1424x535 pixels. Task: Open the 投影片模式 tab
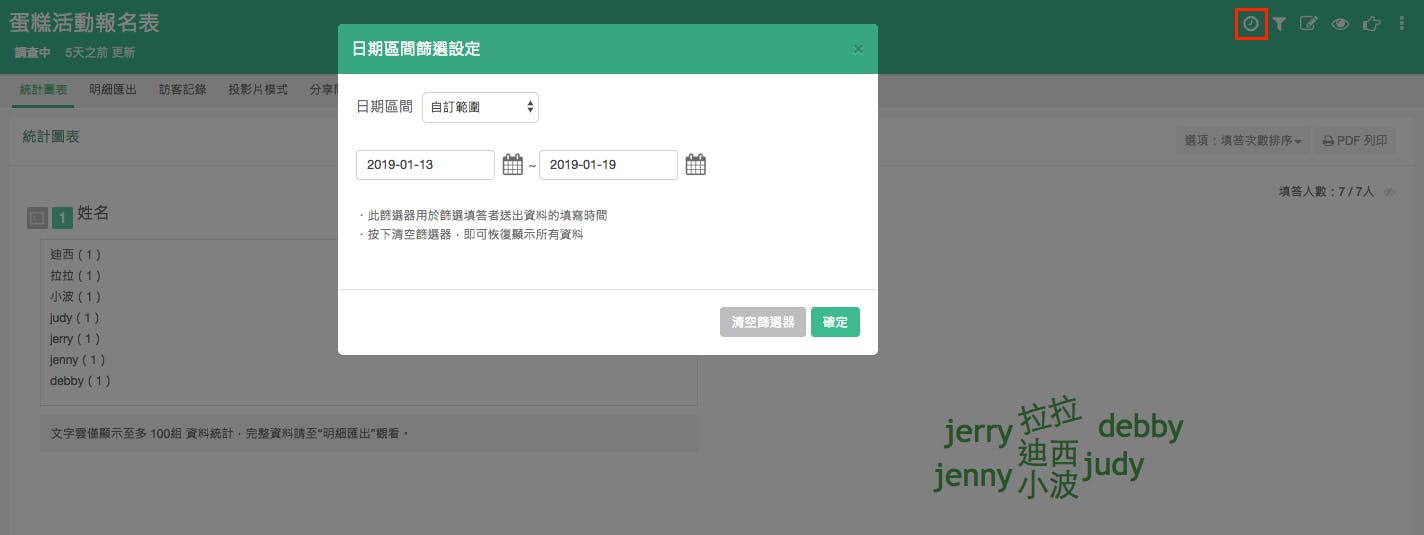tap(258, 90)
